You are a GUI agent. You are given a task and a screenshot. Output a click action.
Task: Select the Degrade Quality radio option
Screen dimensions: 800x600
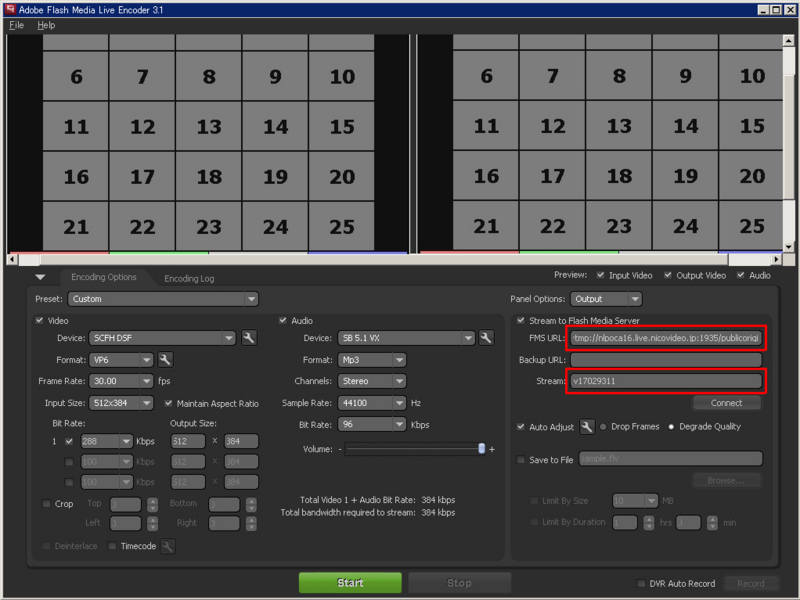671,427
